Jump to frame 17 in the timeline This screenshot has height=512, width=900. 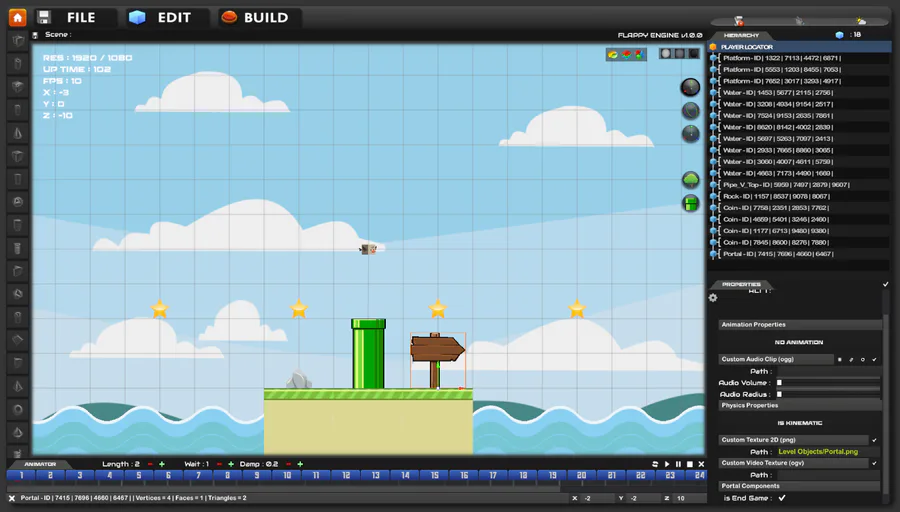coord(493,475)
